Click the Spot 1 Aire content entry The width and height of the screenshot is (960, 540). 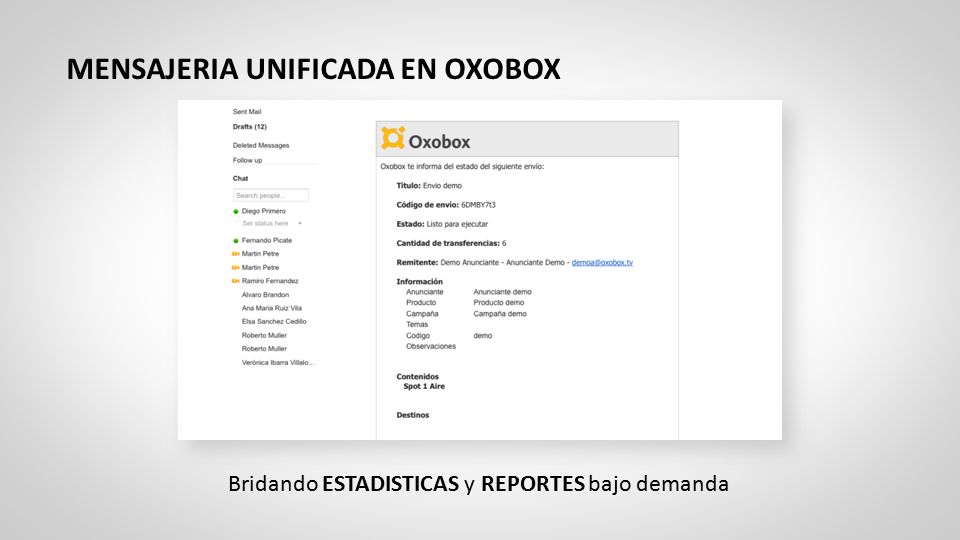click(424, 386)
